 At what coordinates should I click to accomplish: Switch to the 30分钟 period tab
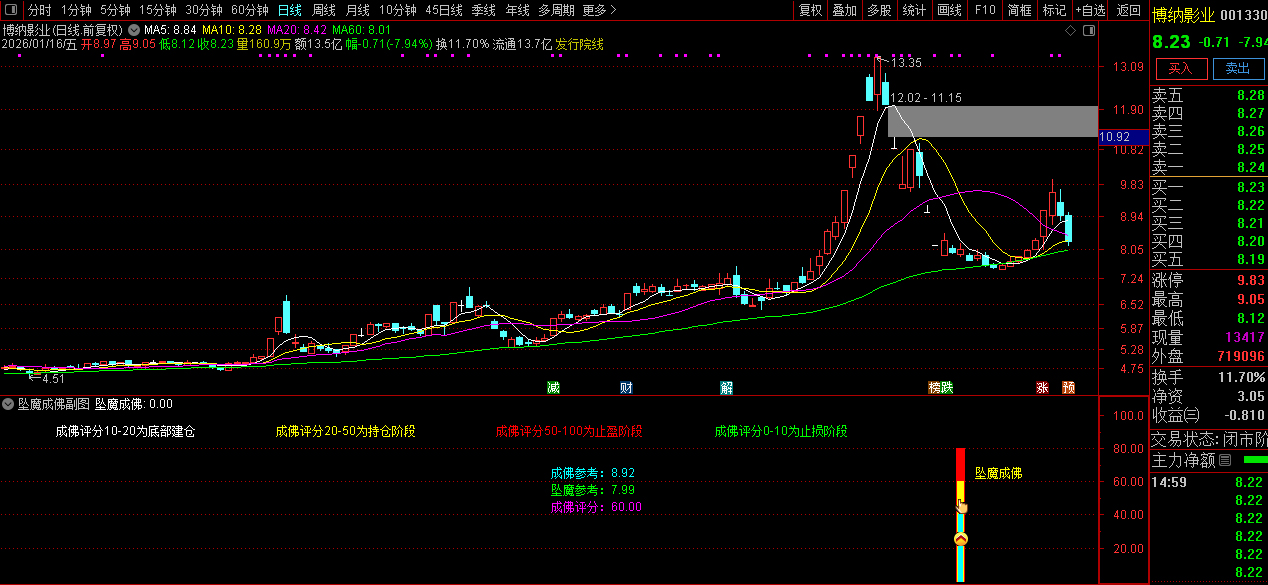204,10
